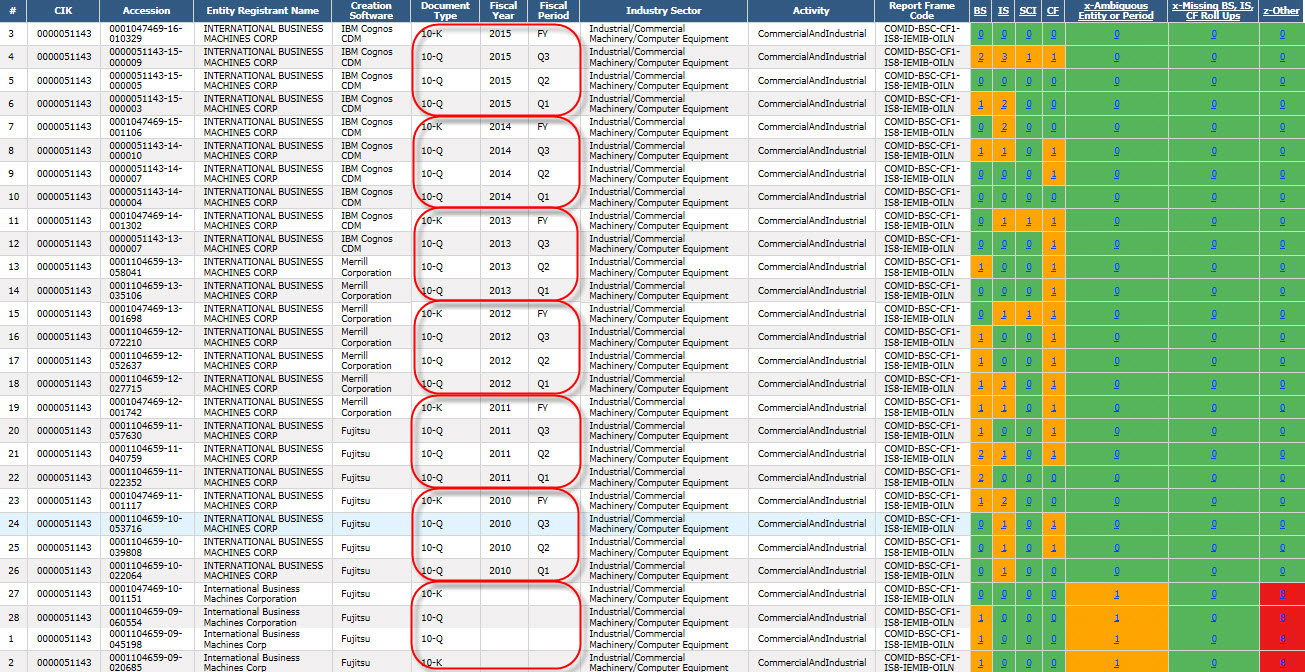Click the x-Missing roll ups value 0 in row 10
The height and width of the screenshot is (672, 1305).
pyautogui.click(x=1213, y=197)
